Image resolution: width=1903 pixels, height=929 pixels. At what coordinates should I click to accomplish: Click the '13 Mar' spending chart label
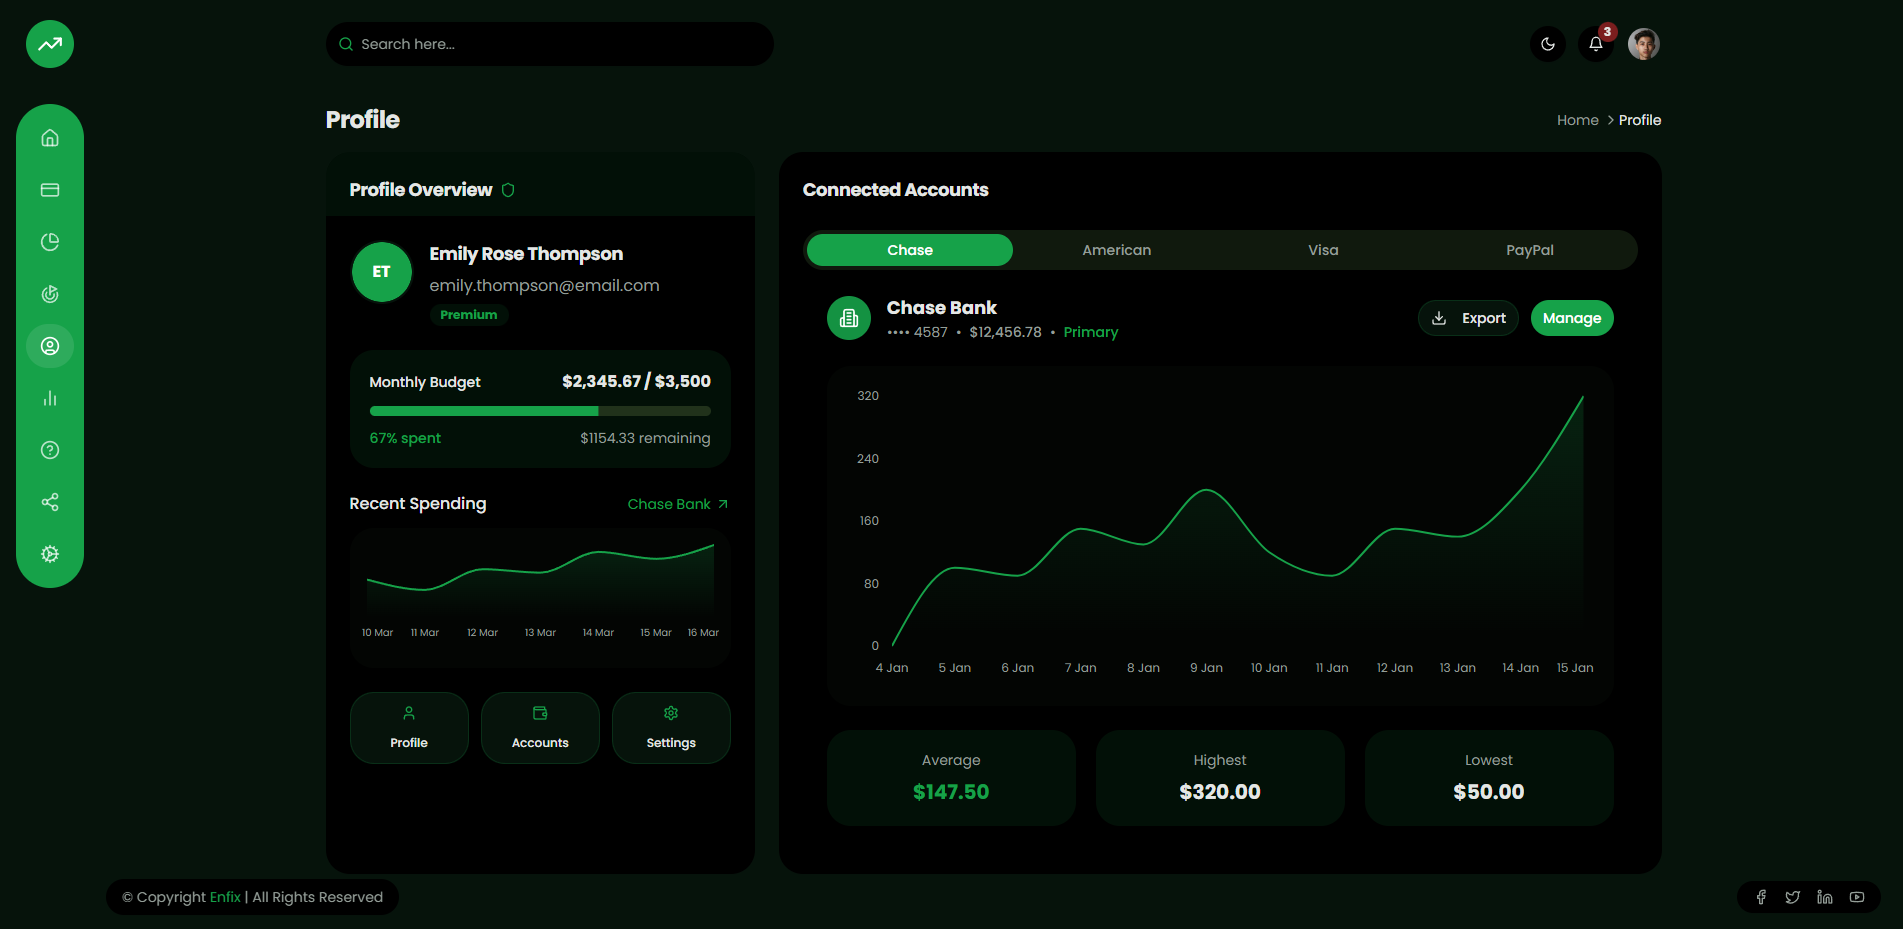[x=540, y=633]
